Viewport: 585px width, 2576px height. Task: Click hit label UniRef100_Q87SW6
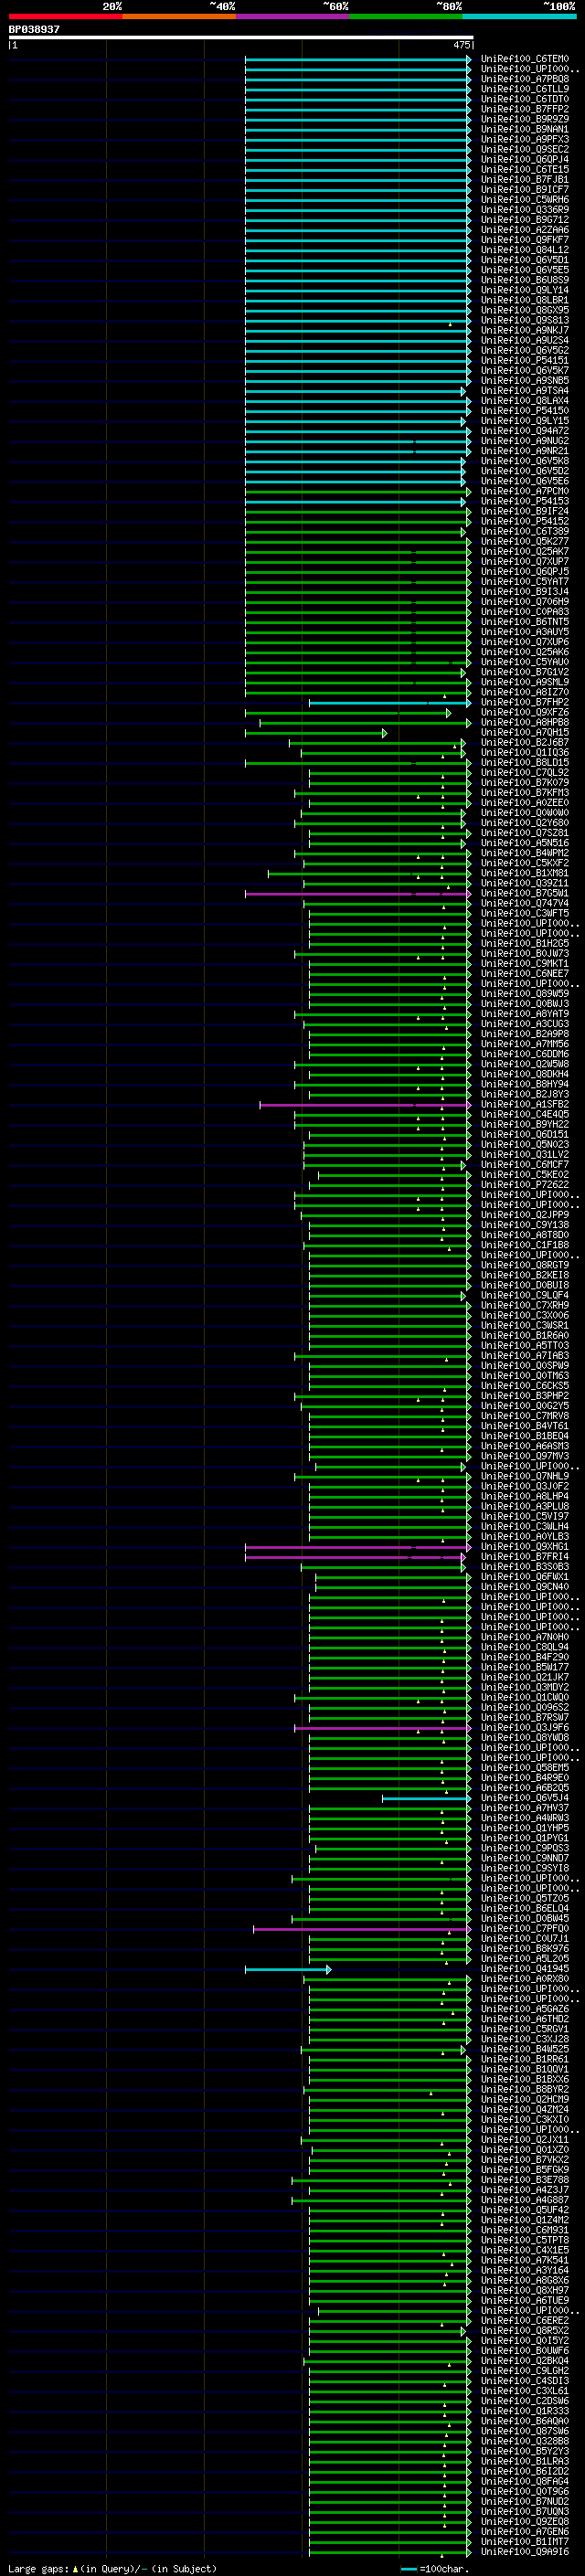524,2432
